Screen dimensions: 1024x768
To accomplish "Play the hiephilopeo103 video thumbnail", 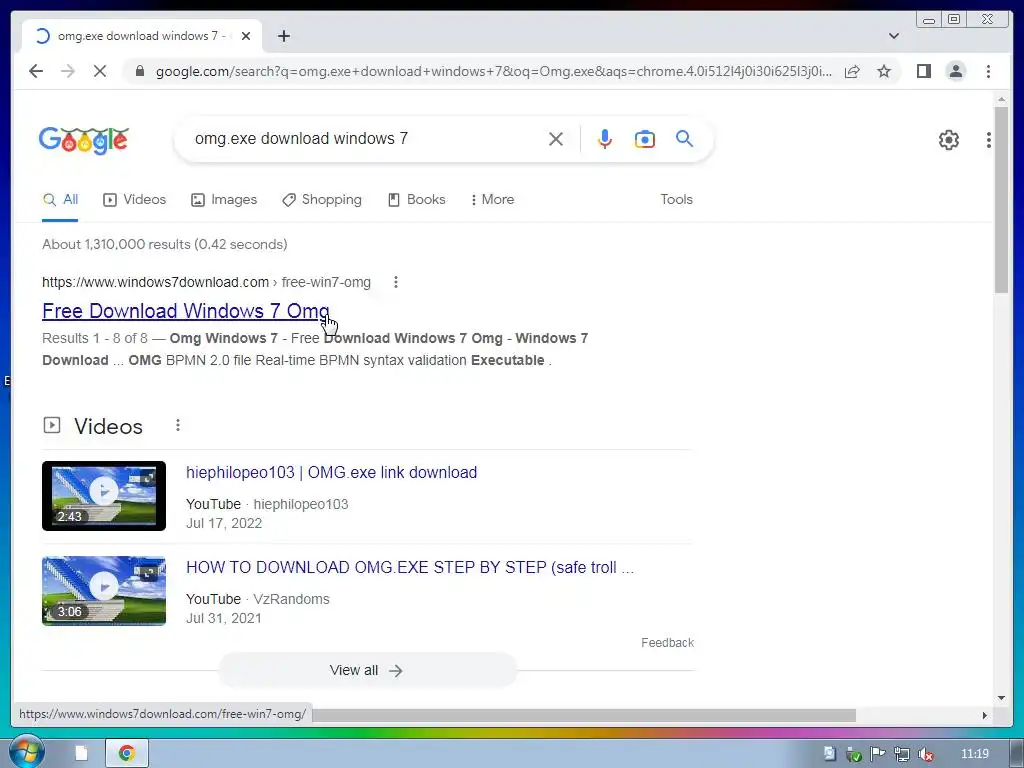I will click(x=104, y=496).
